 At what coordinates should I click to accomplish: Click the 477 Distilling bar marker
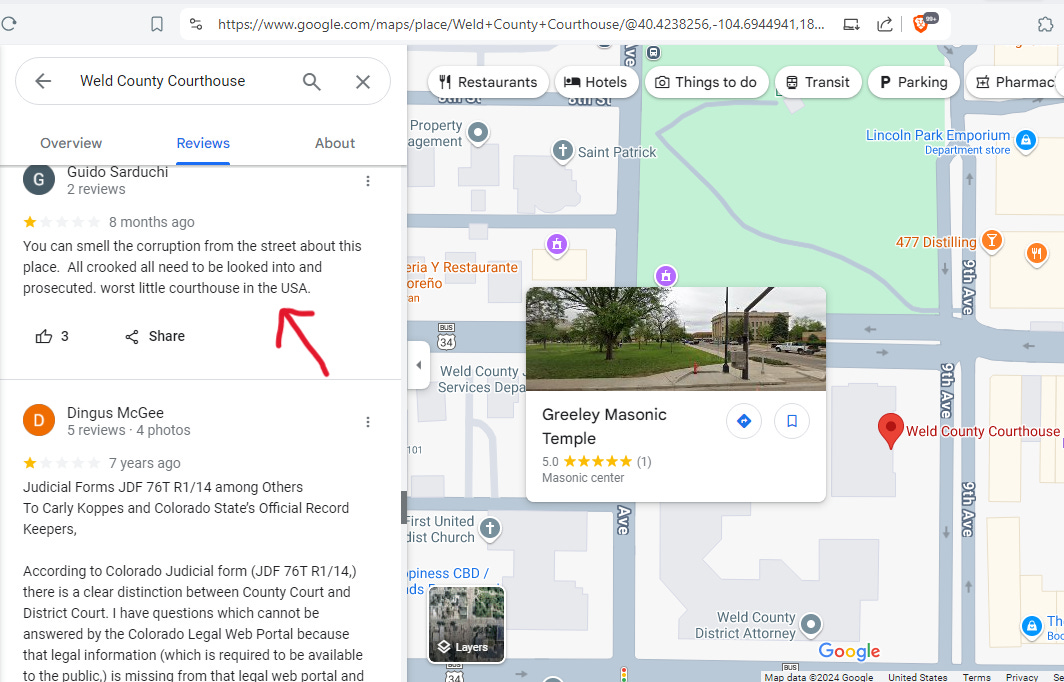pyautogui.click(x=992, y=240)
